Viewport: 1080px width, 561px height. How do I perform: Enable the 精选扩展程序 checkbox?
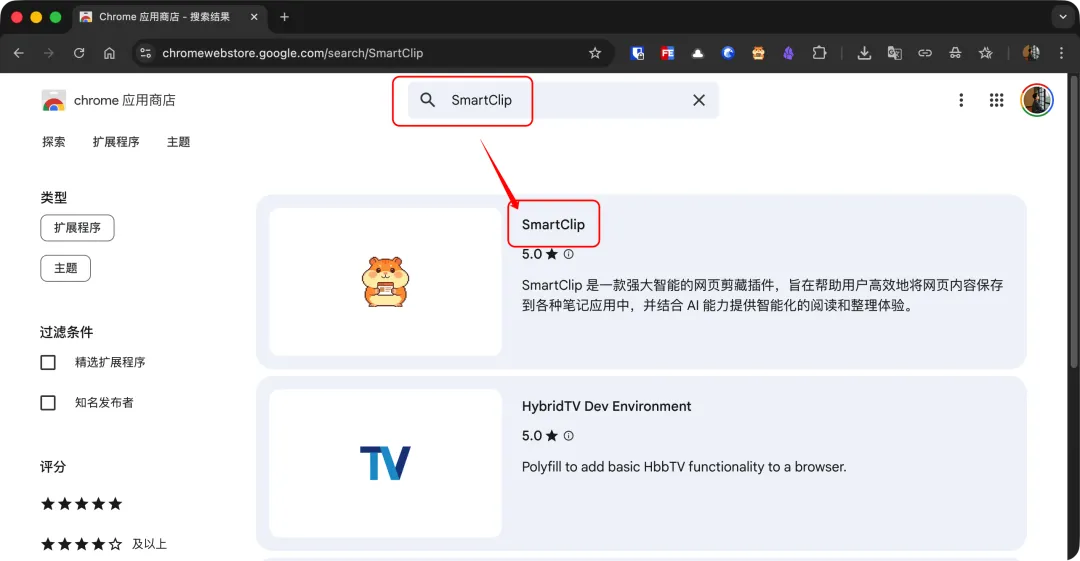point(48,363)
